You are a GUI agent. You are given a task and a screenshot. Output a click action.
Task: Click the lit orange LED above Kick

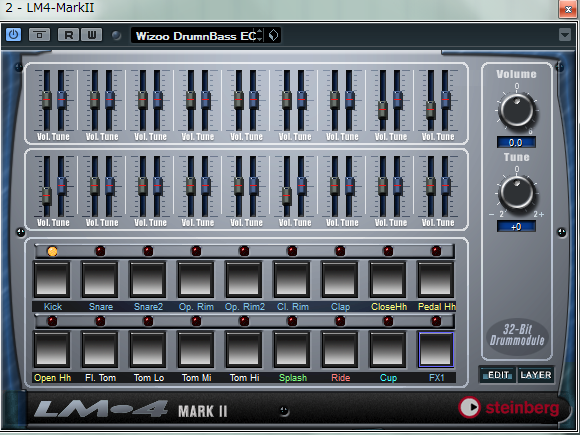pyautogui.click(x=52, y=252)
